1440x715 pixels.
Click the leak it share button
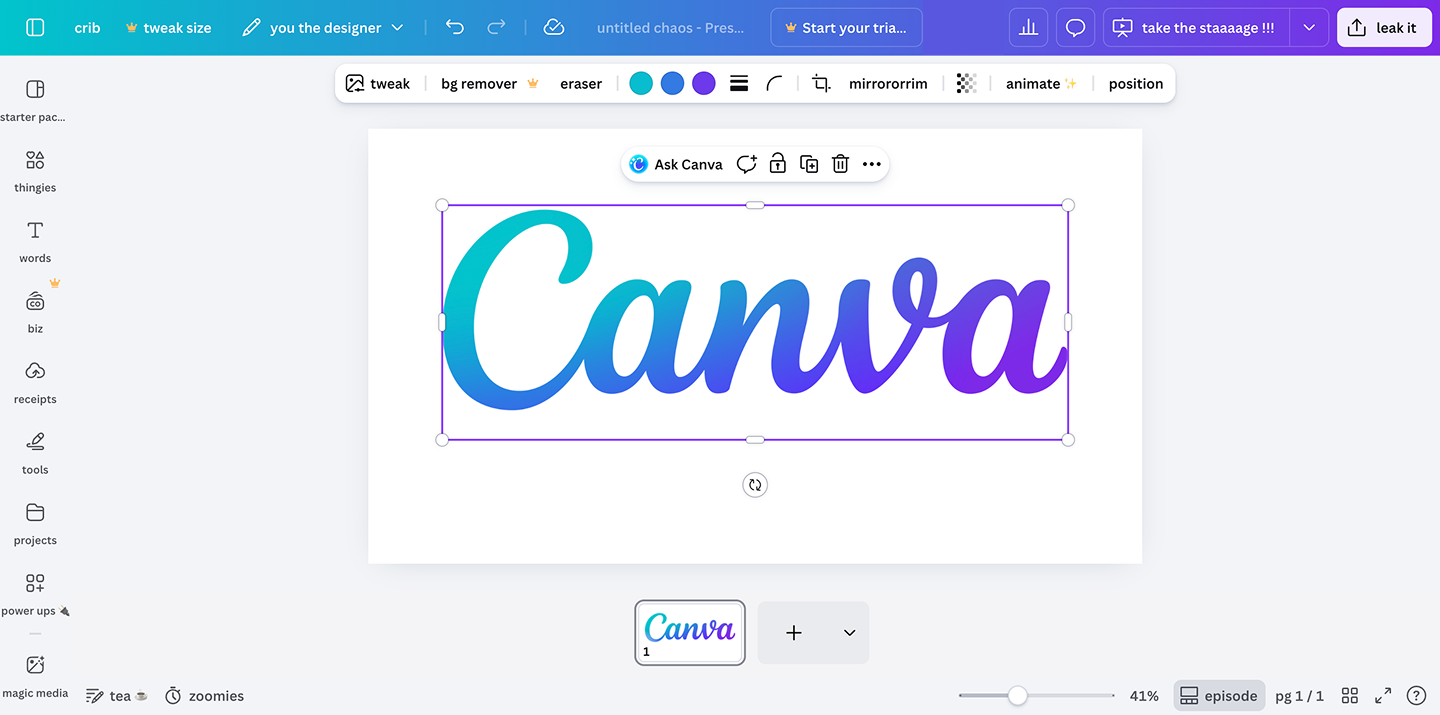[x=1384, y=28]
